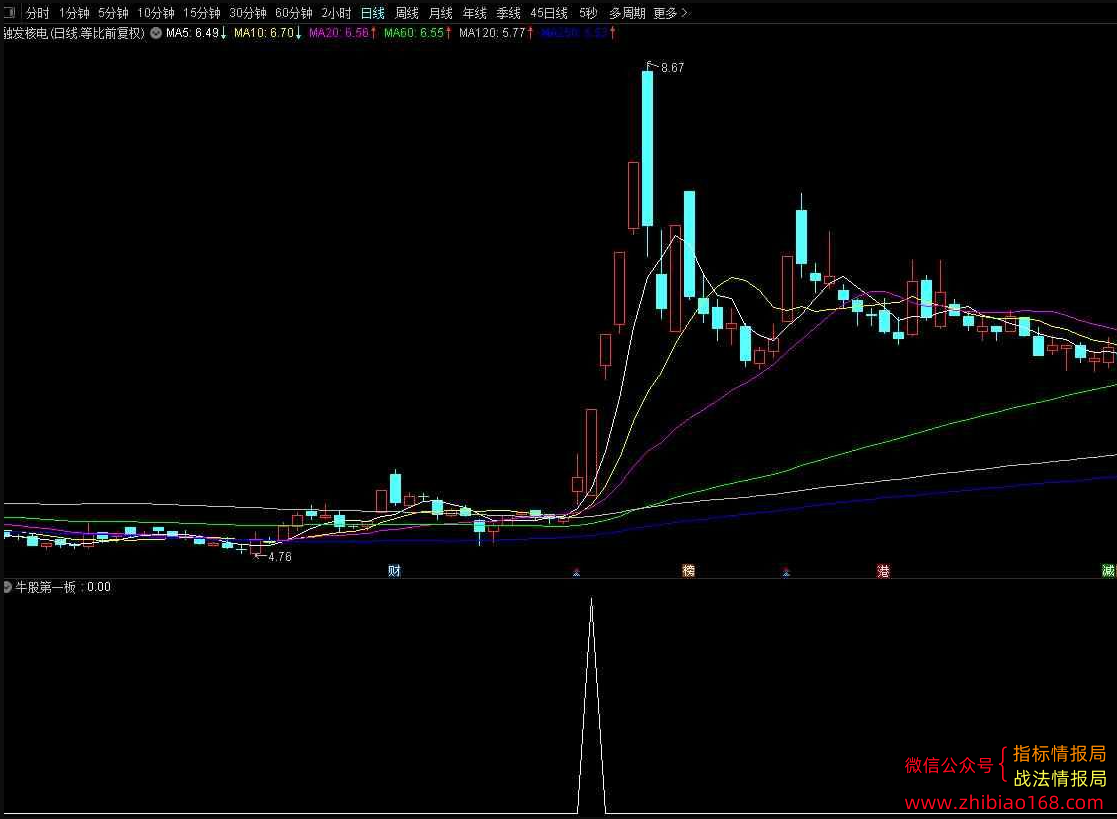Open the 多周期 multi-period view
This screenshot has height=819, width=1117.
point(627,13)
